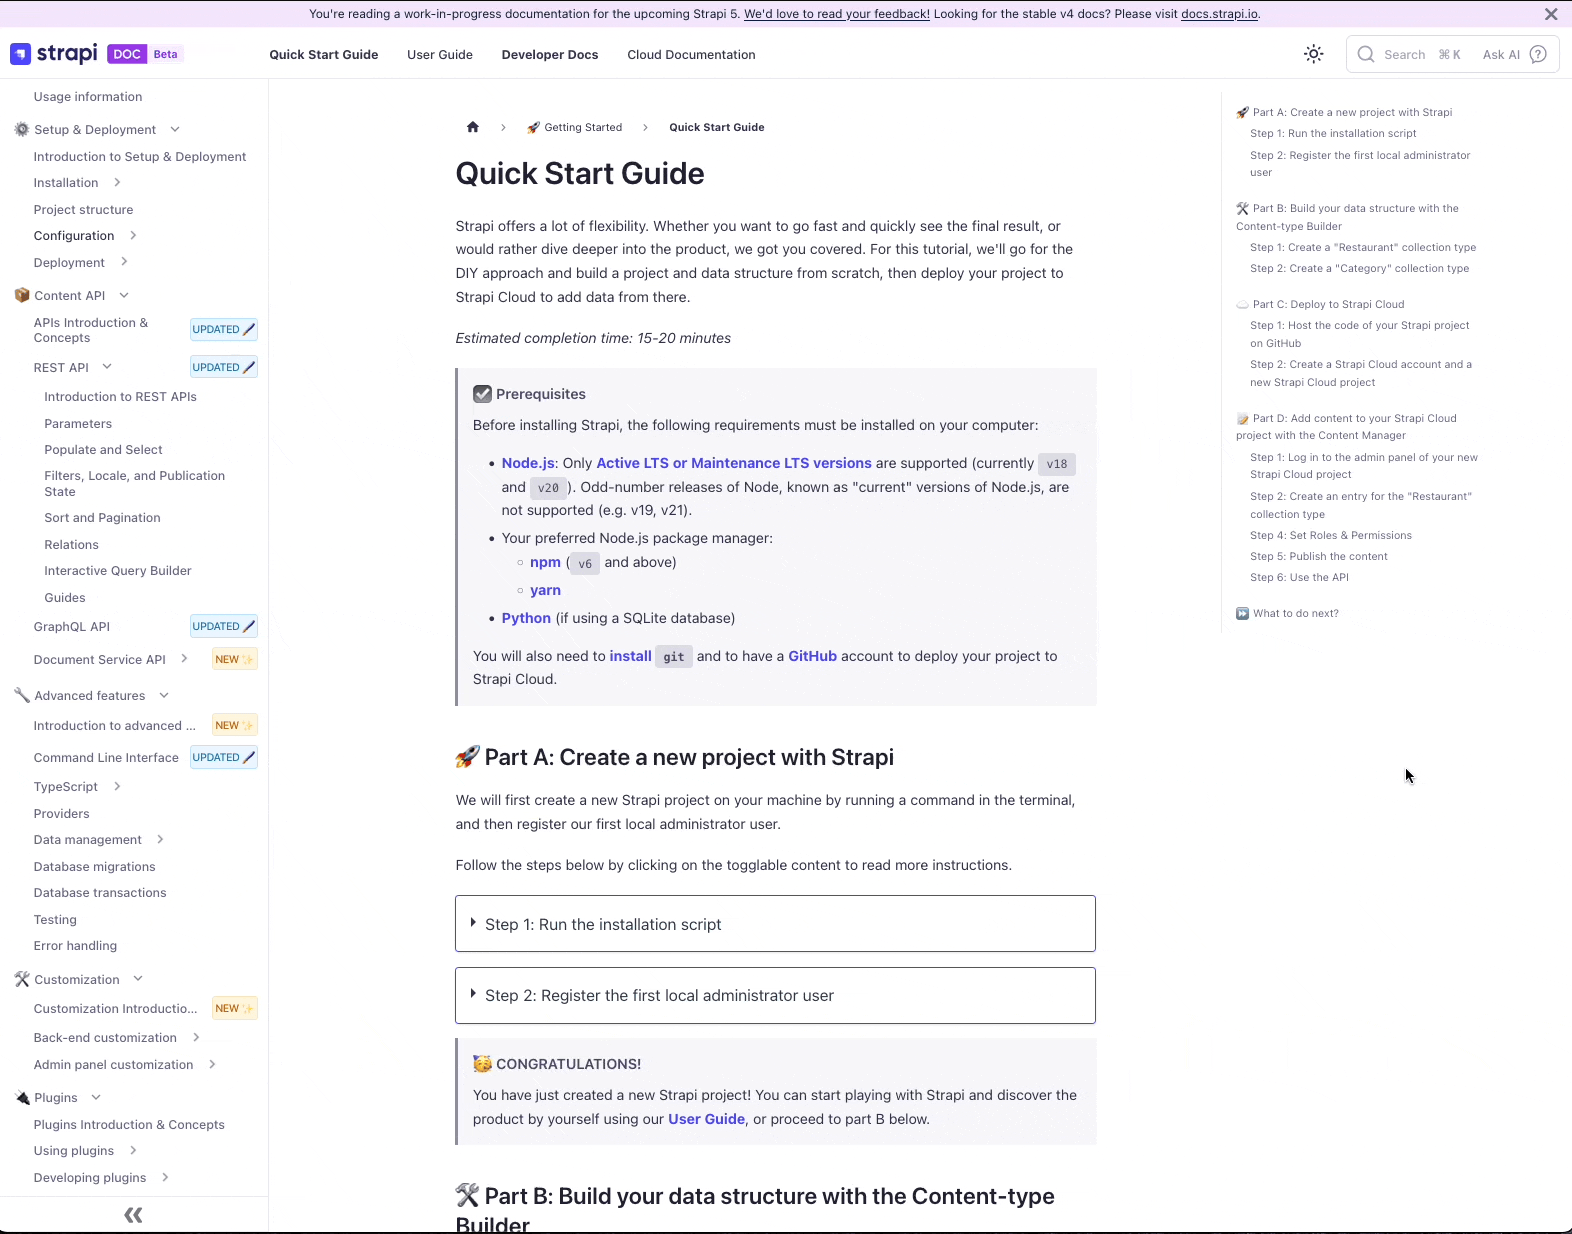This screenshot has height=1234, width=1572.
Task: Jump to What to do next? section
Action: coord(1287,613)
